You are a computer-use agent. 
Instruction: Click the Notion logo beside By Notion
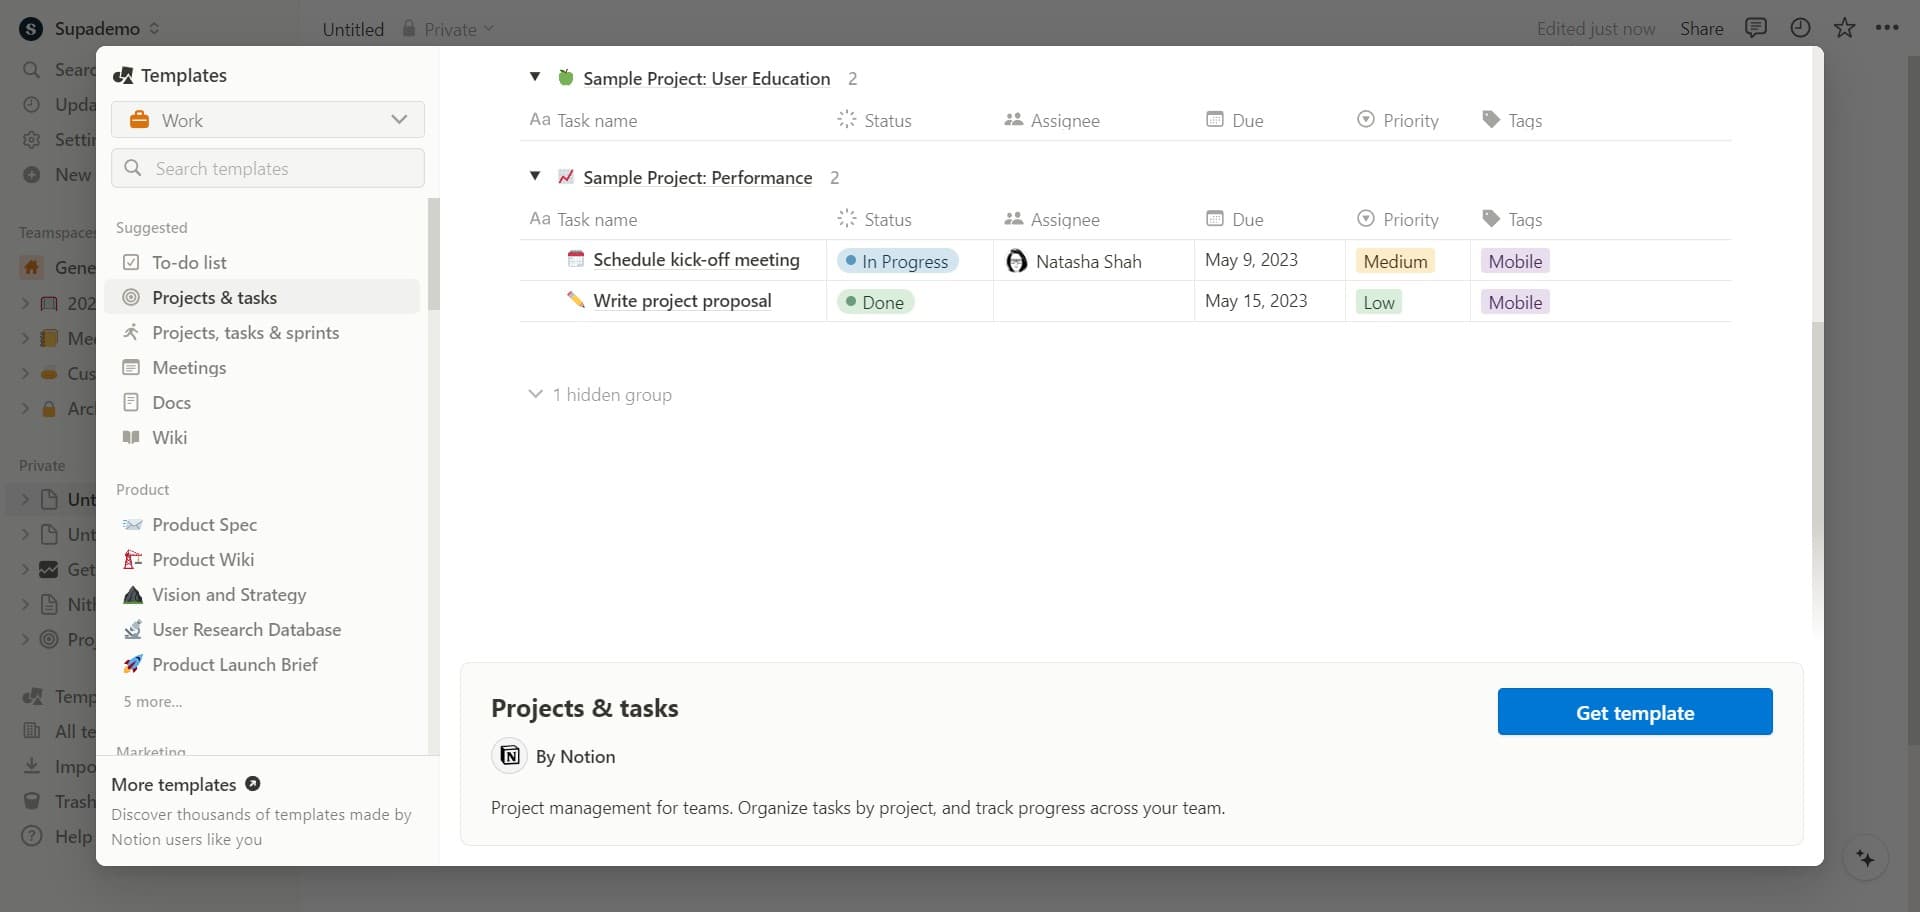510,756
